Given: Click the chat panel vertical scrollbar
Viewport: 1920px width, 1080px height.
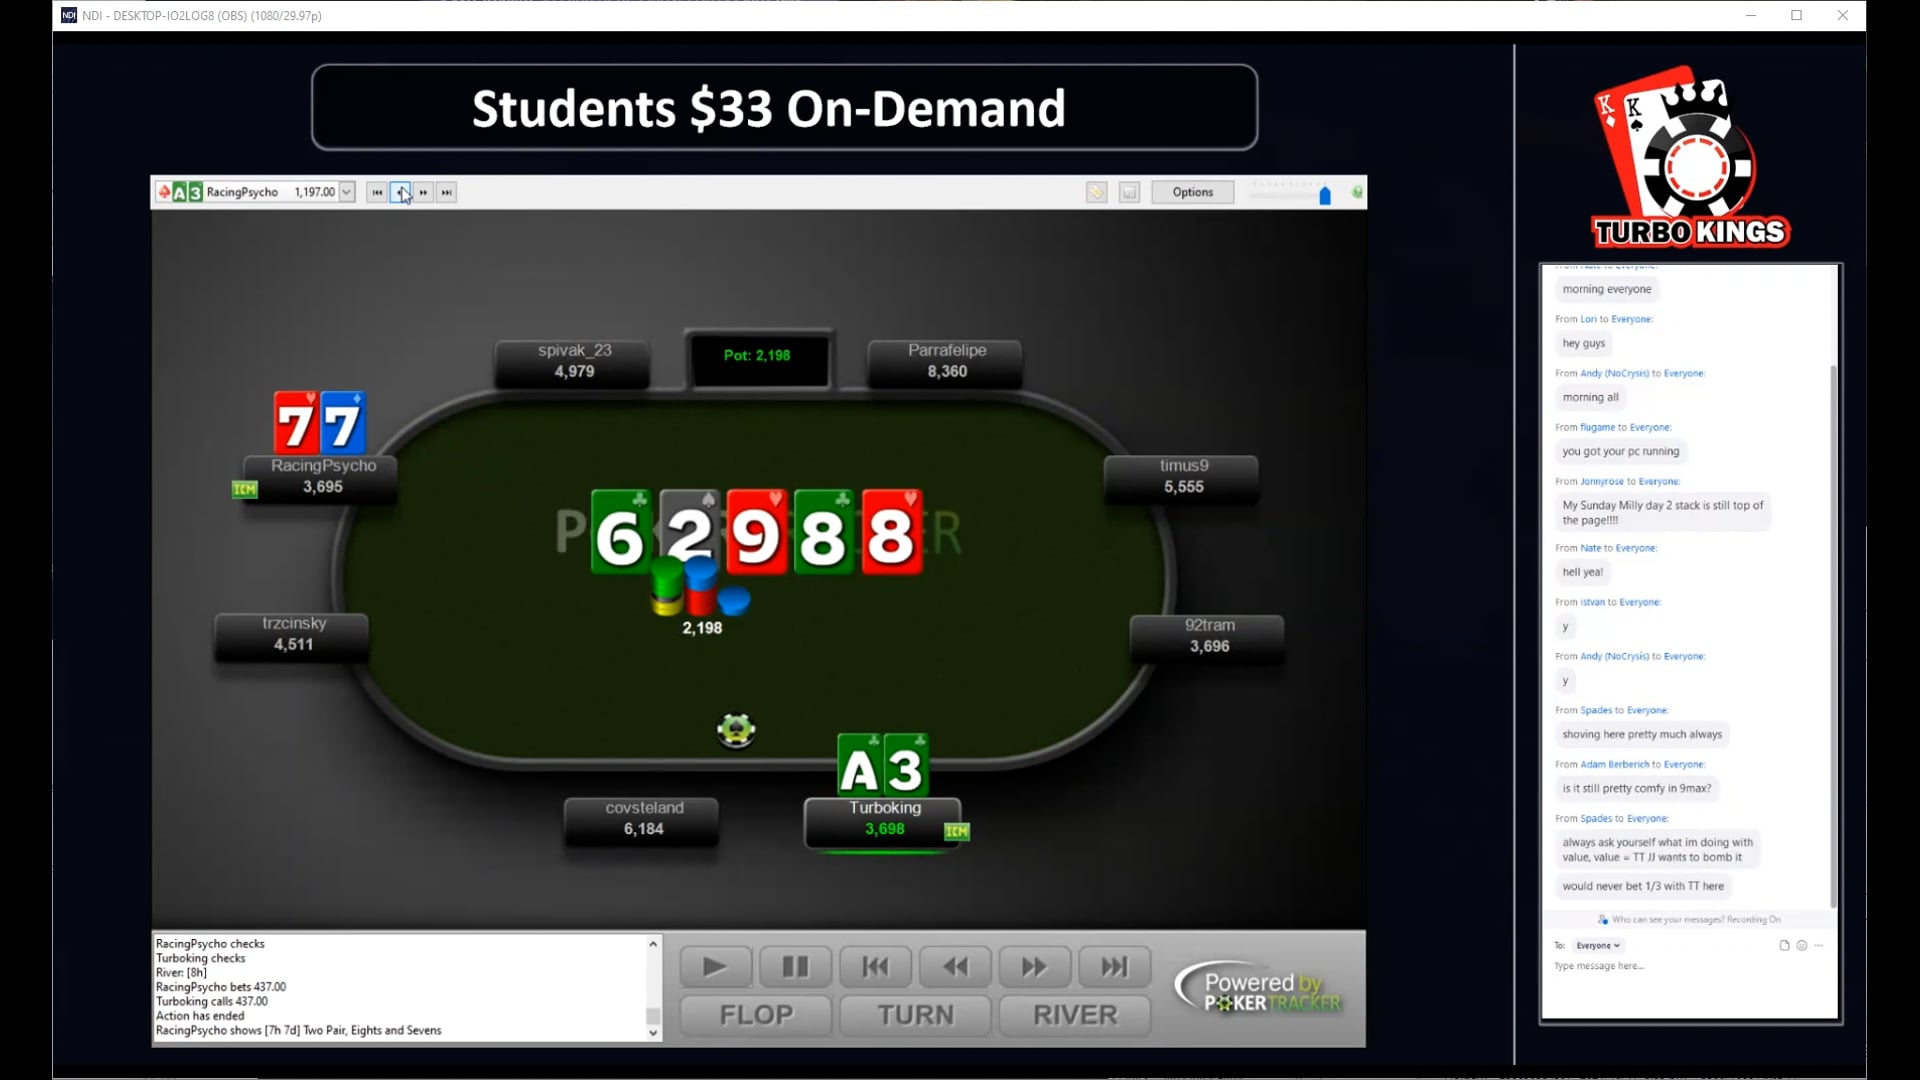Looking at the screenshot, I should point(1833,637).
